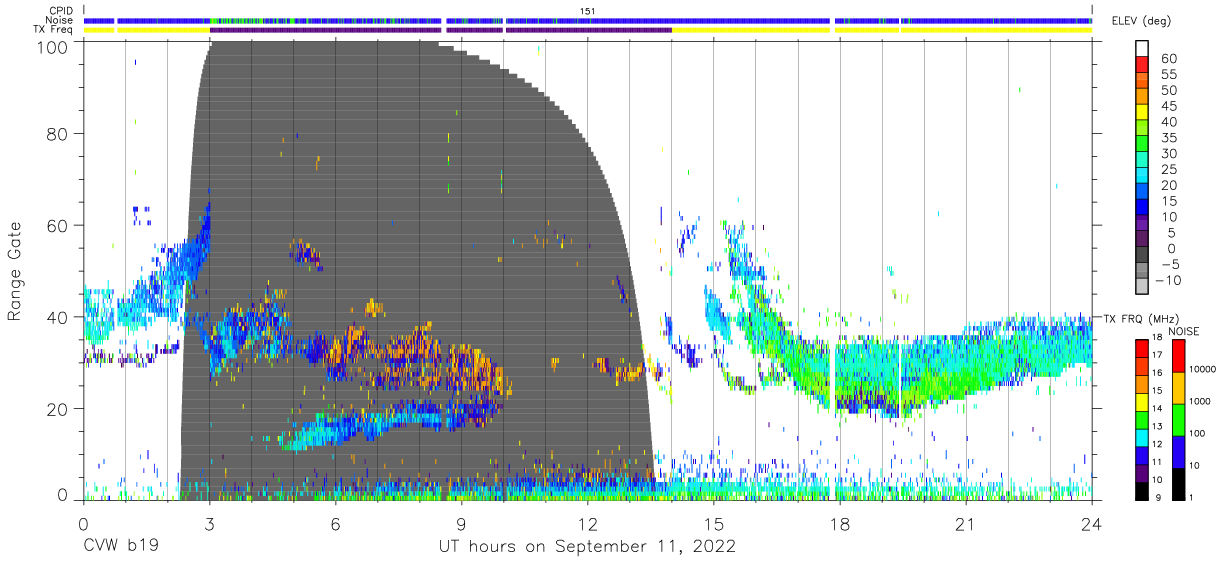1228x567 pixels.
Task: Select the dark gray 0 to -5 elevation segment
Action: pyautogui.click(x=1142, y=256)
